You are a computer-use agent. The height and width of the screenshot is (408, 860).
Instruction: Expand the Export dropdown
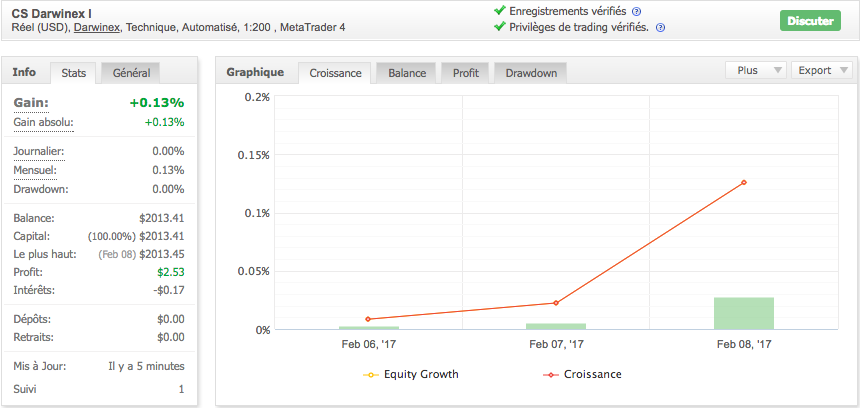822,71
